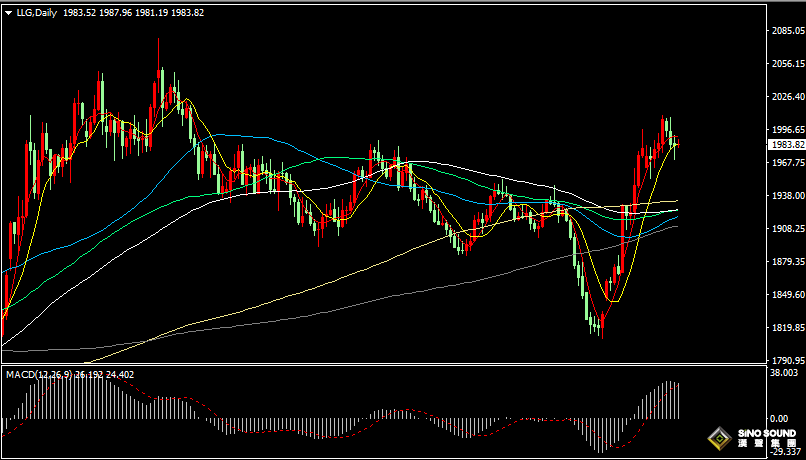This screenshot has height=460, width=806.
Task: Click the 1819.85 price axis label
Action: tap(788, 328)
